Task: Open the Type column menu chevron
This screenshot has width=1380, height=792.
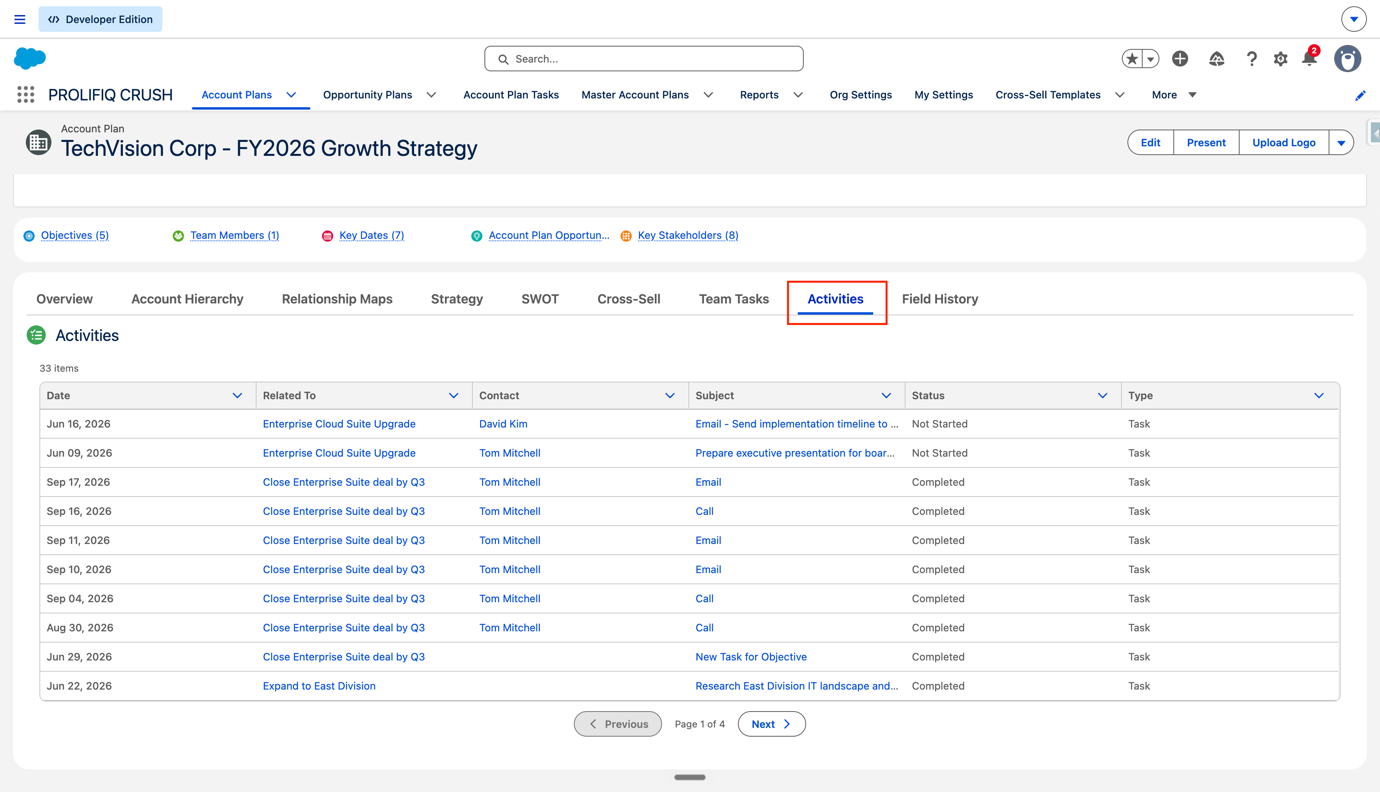Action: 1319,396
